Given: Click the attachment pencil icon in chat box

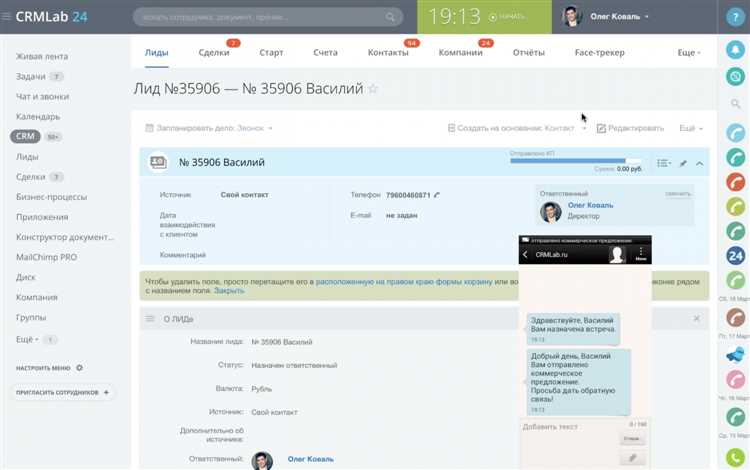Looking at the screenshot, I should (632, 458).
